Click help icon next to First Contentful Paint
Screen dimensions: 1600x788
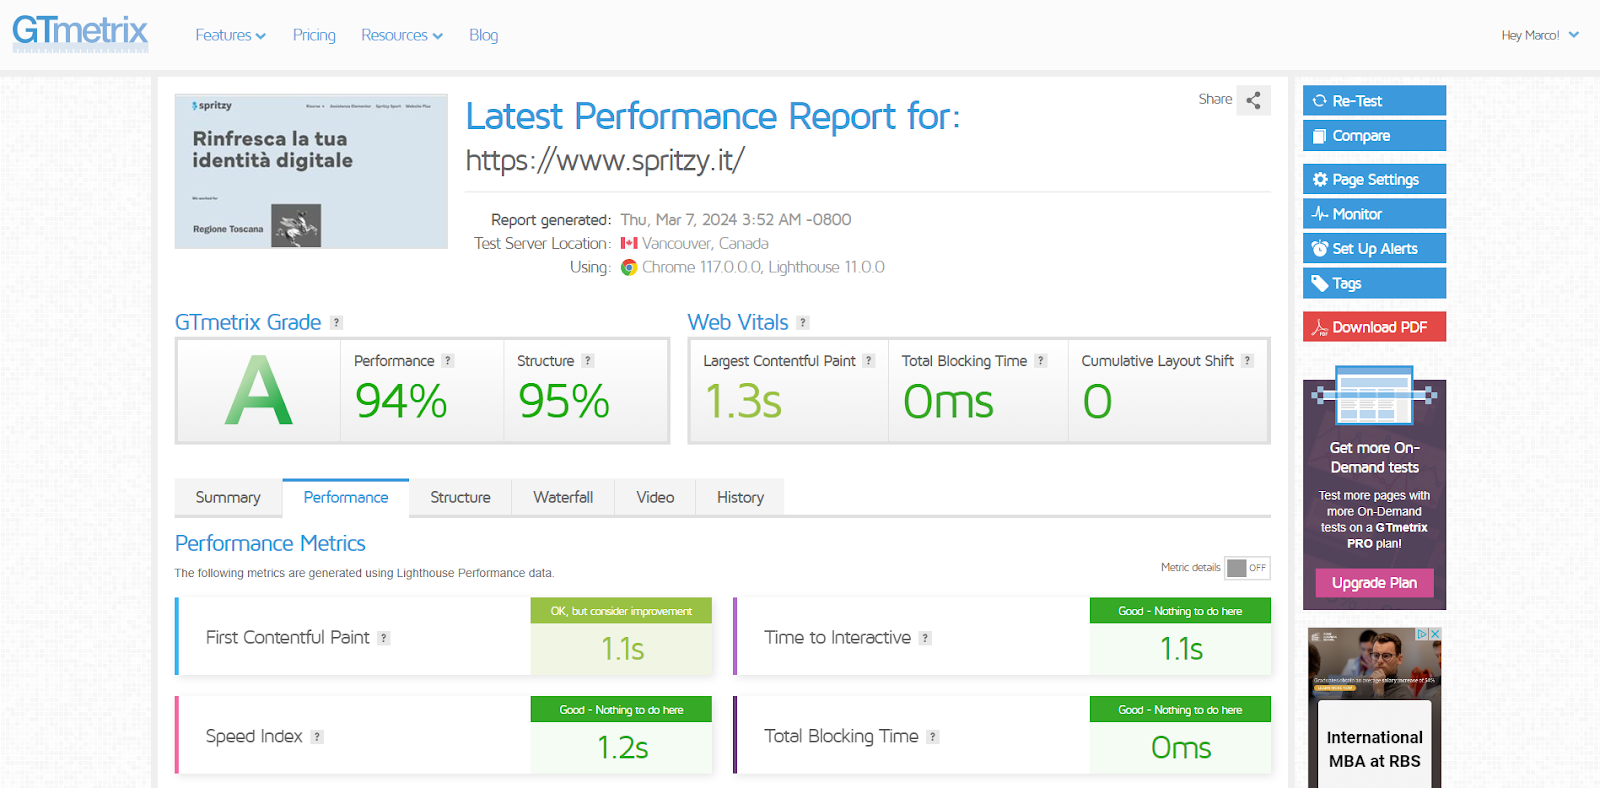(383, 638)
